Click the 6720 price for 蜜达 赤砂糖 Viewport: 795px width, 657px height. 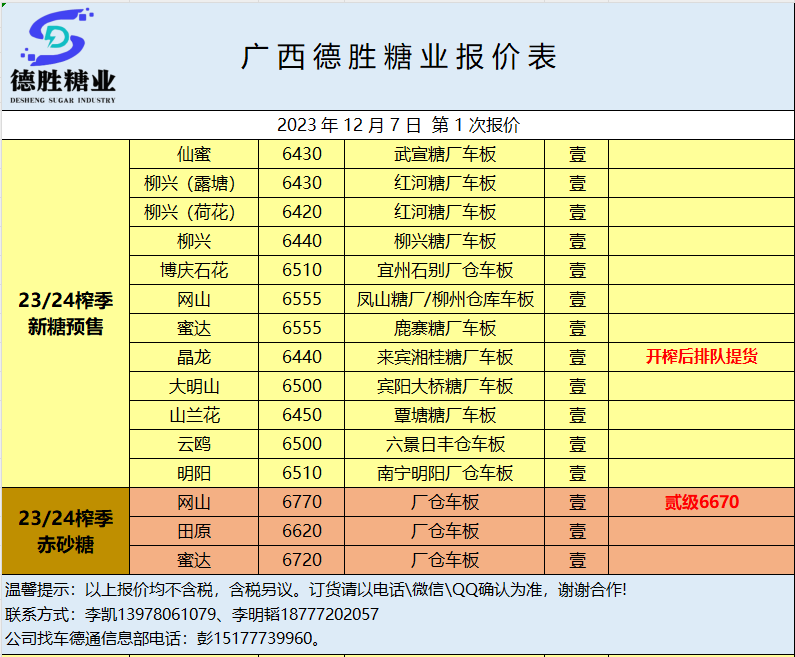click(302, 560)
